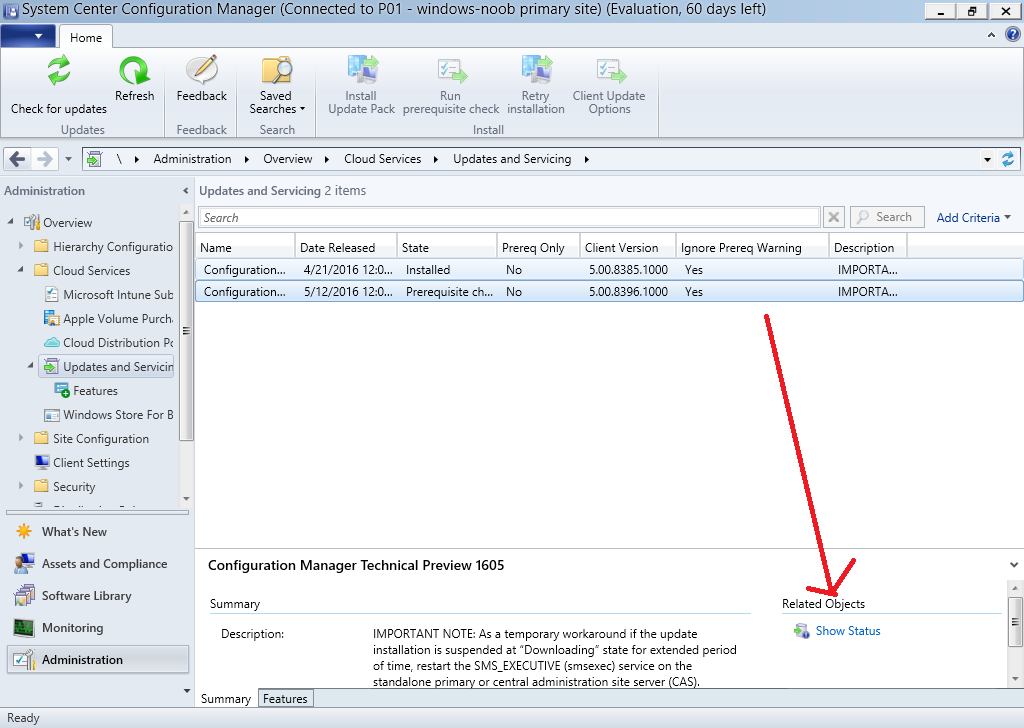
Task: Sort by the State column header
Action: tap(447, 247)
